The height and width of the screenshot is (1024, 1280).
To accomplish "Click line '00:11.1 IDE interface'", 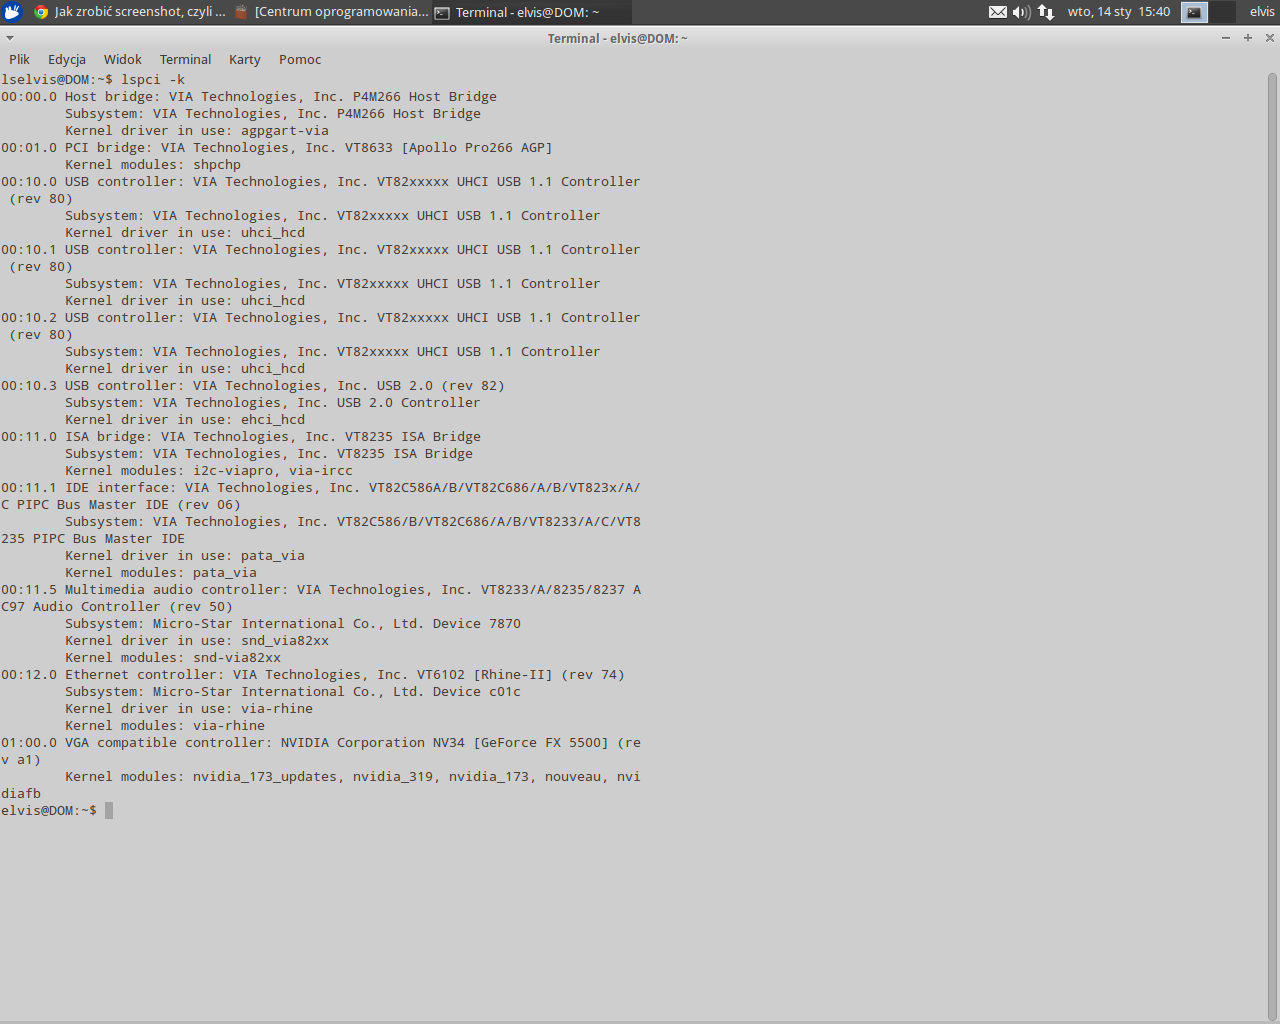I will point(321,487).
